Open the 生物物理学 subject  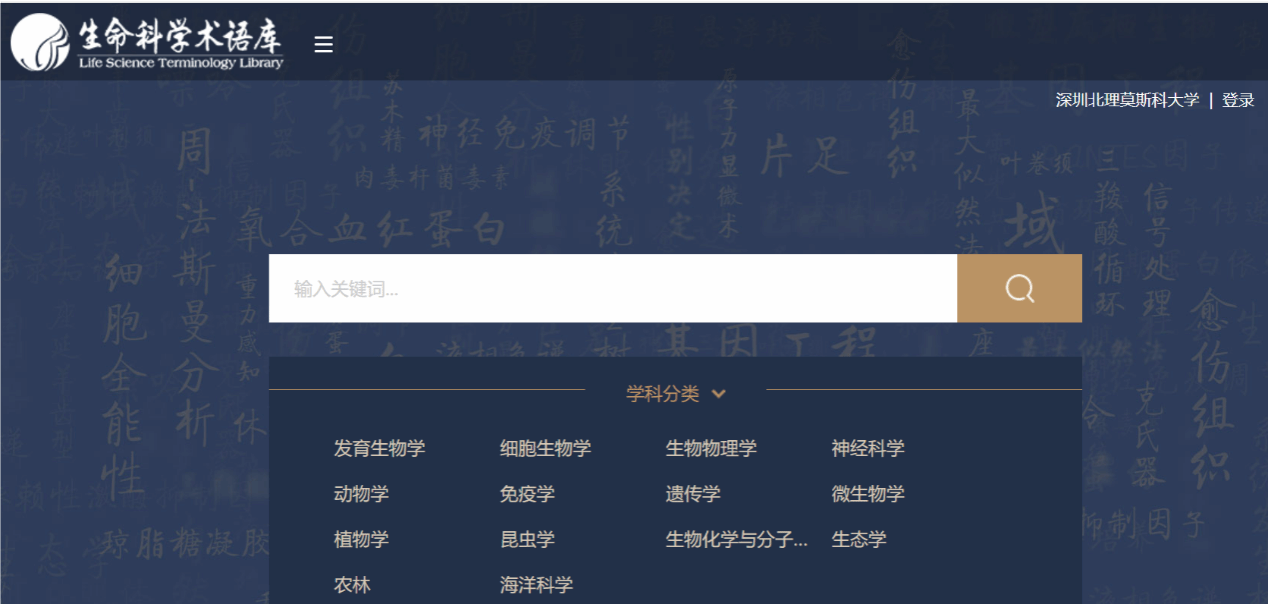pyautogui.click(x=711, y=449)
